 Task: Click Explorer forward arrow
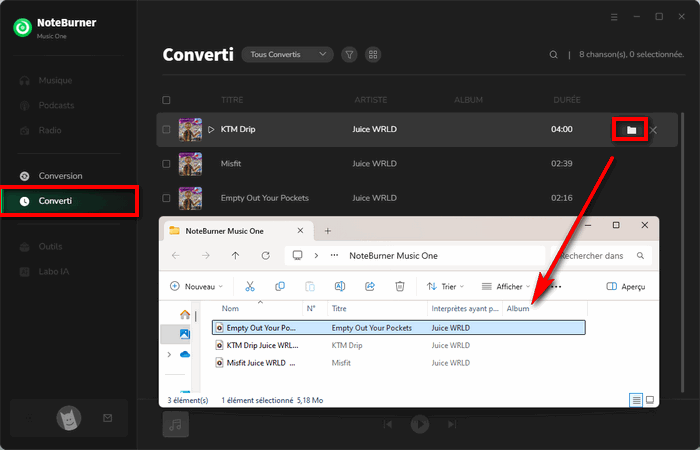coord(205,255)
